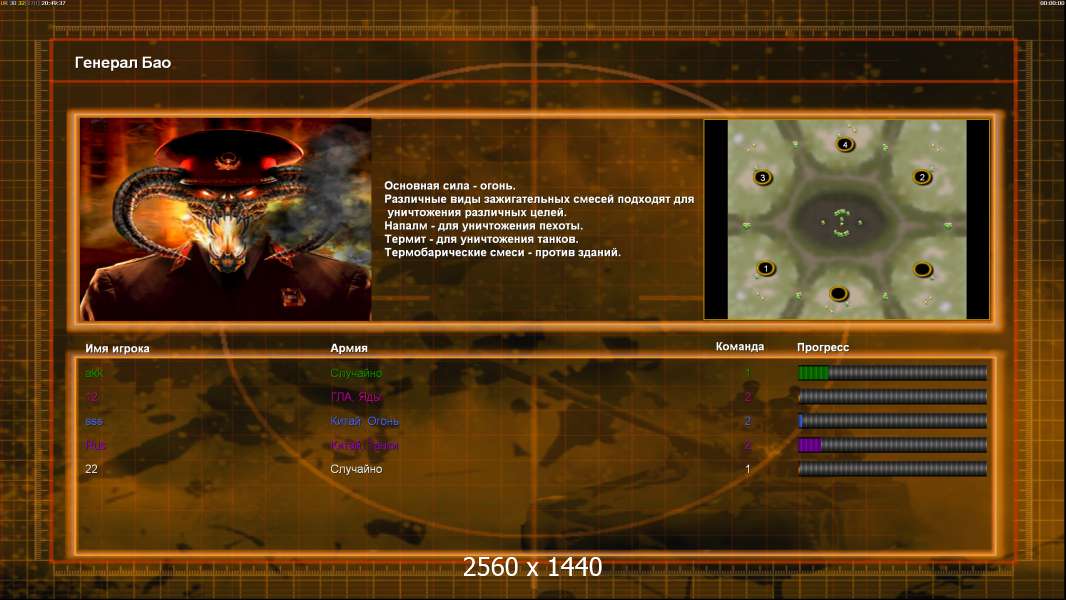
Task: Click team number for player 22
Action: pyautogui.click(x=747, y=469)
